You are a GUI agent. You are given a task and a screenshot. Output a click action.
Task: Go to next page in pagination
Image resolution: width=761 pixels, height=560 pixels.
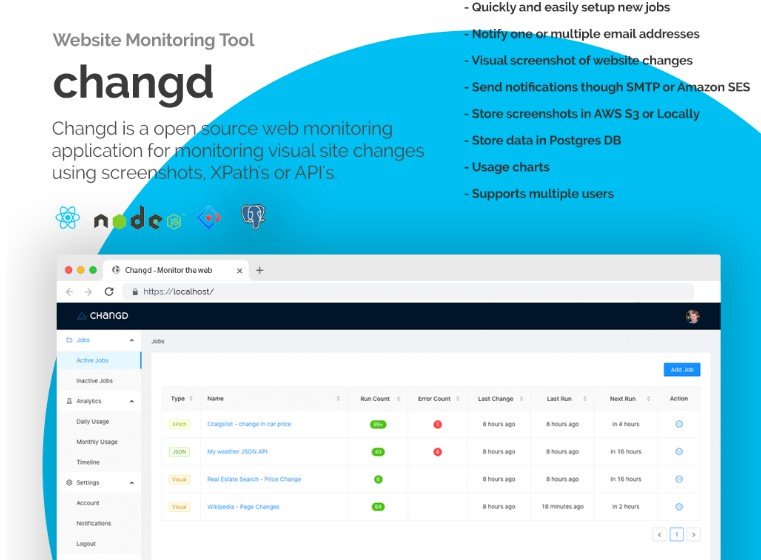(694, 534)
